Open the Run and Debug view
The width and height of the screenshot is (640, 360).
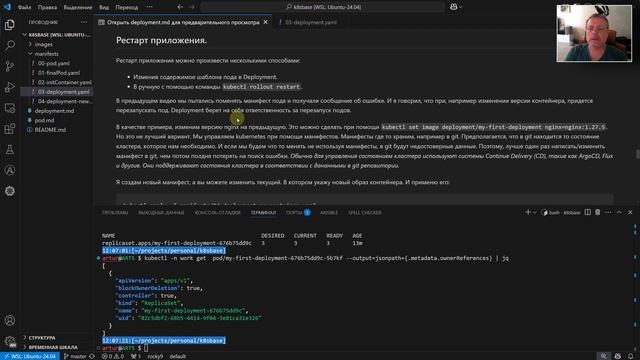click(10, 87)
